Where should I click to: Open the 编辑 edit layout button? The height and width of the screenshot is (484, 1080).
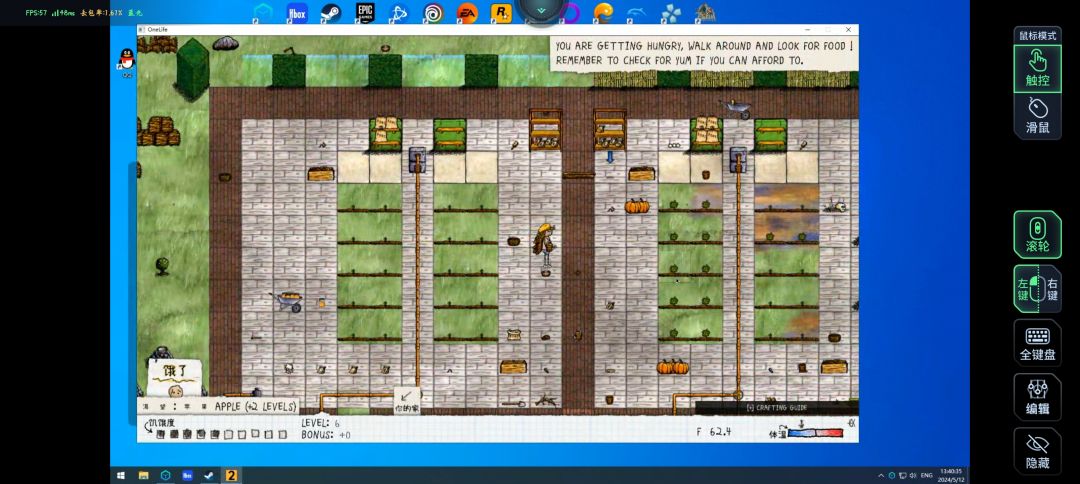click(x=1037, y=397)
